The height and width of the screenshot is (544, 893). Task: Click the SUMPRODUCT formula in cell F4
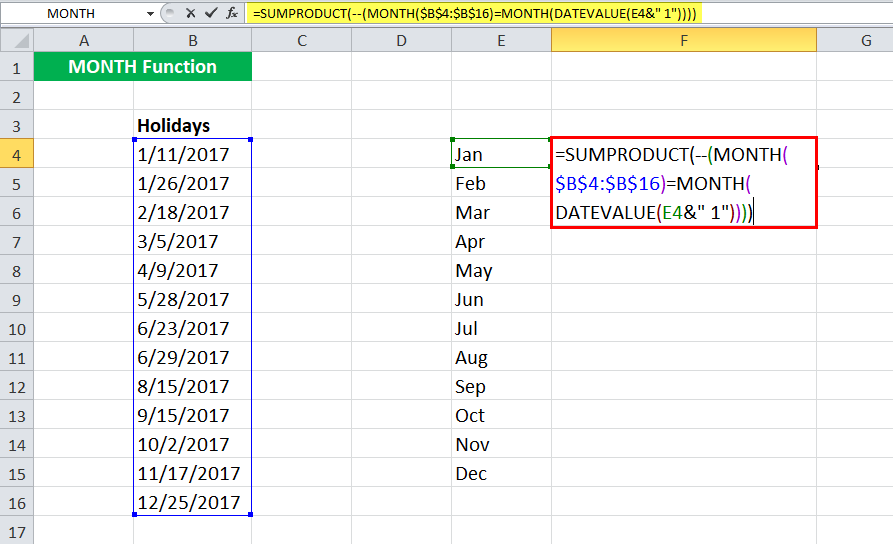(683, 183)
